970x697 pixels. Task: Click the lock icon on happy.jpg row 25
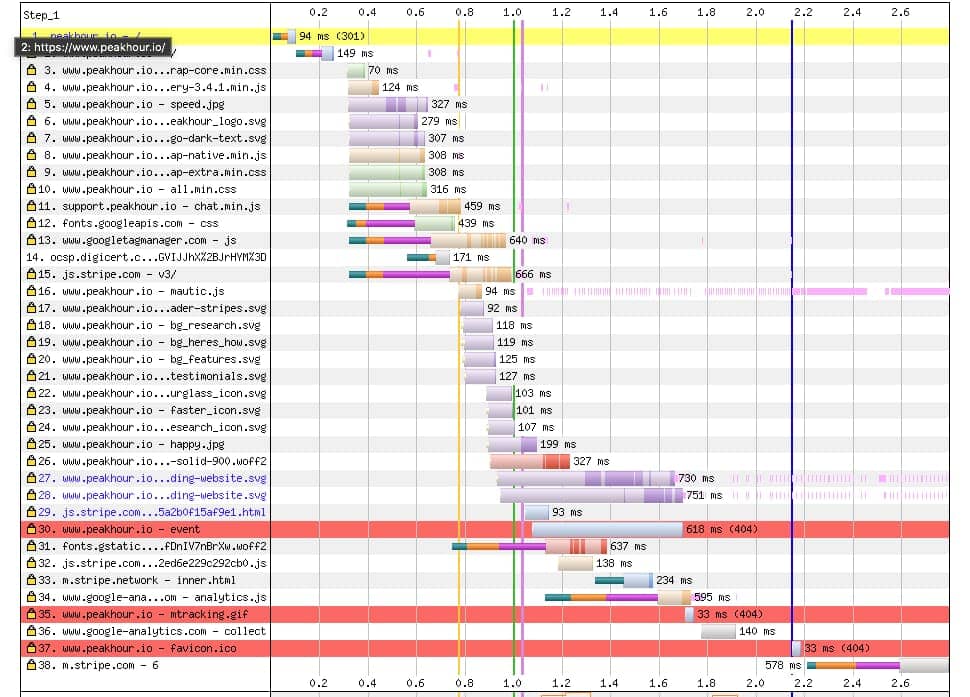click(x=32, y=444)
